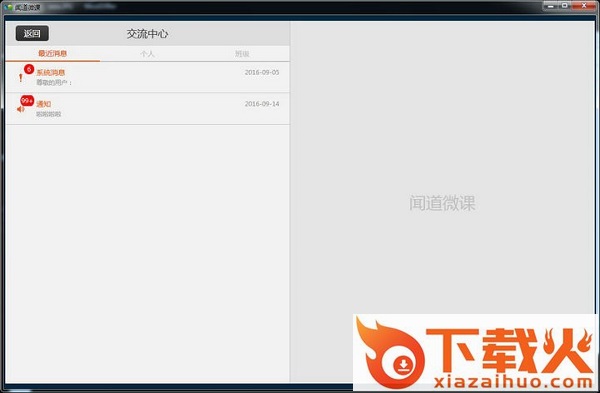Click the red 99+ unread badge

point(27,101)
